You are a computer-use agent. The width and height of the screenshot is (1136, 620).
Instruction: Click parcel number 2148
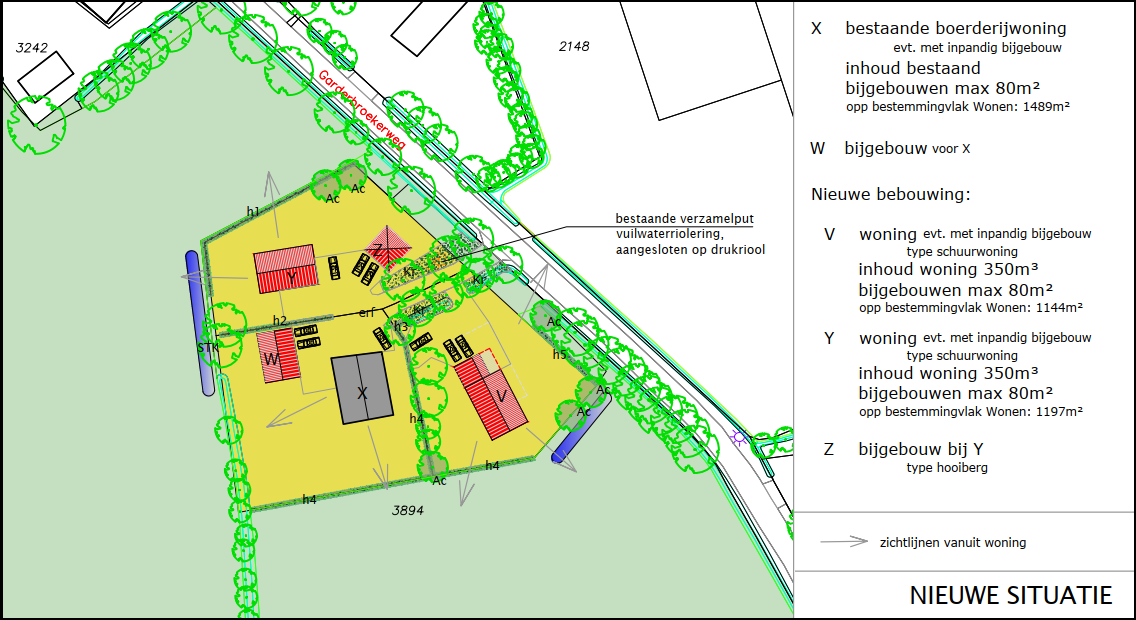[574, 46]
